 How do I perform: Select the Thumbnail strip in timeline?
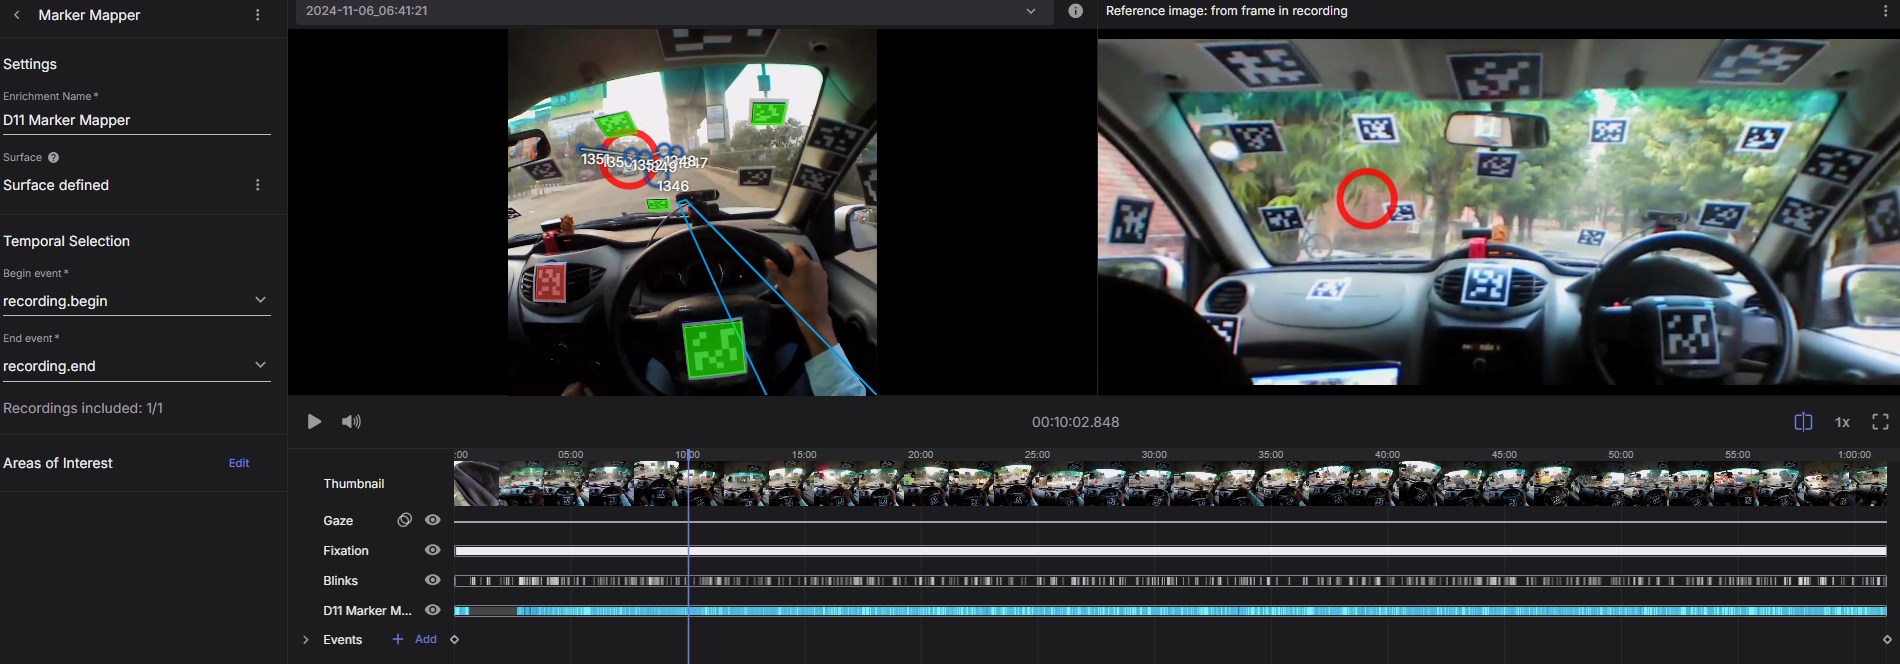(1170, 484)
